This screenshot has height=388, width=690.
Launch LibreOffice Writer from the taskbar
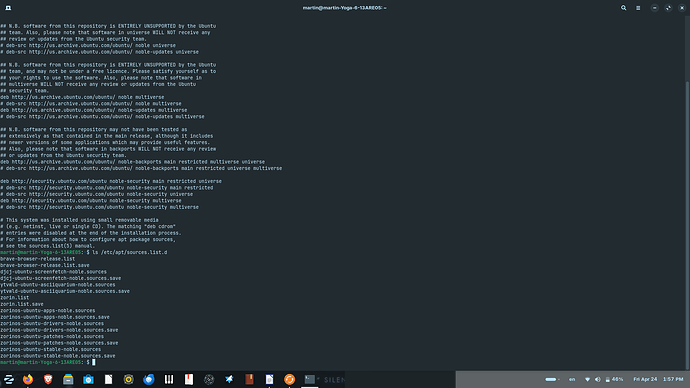pyautogui.click(x=269, y=379)
